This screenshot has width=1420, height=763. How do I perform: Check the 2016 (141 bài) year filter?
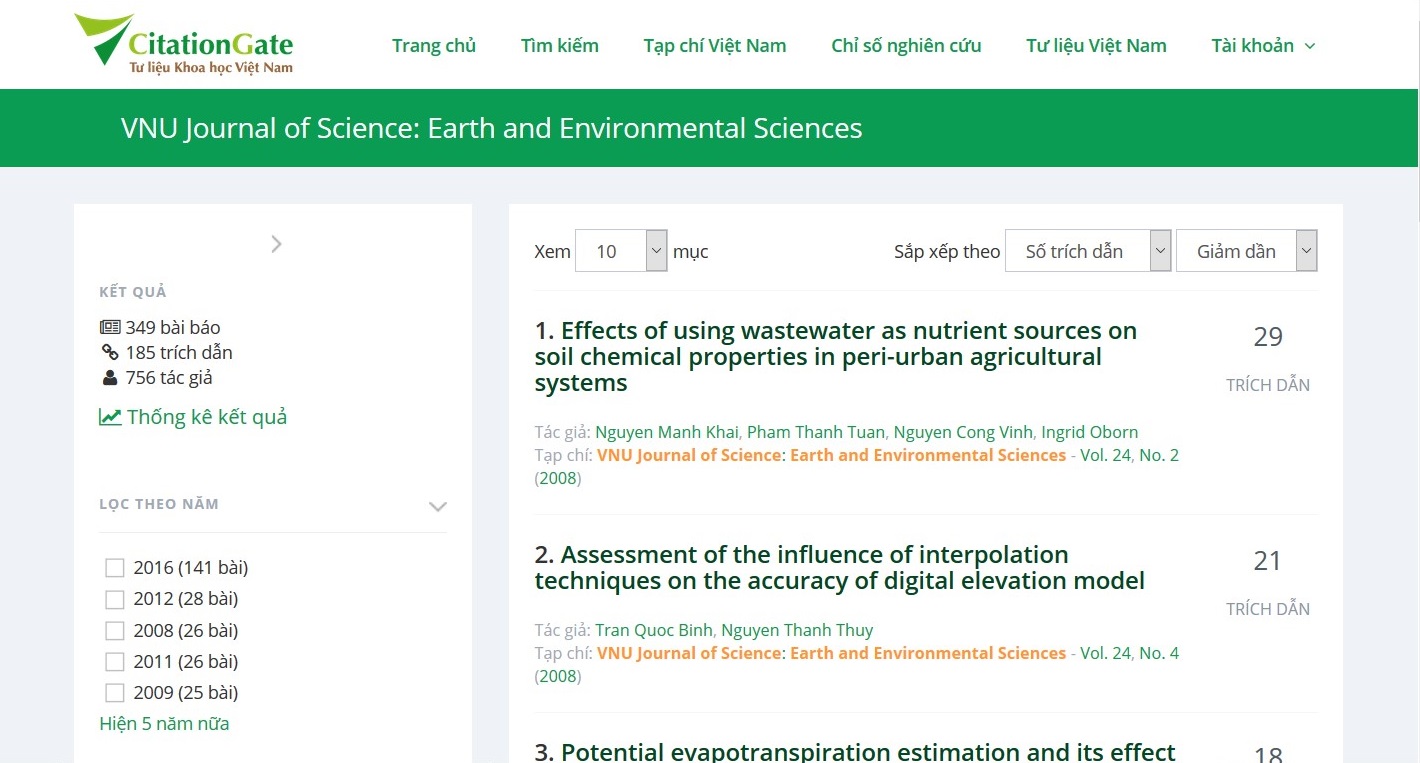(x=115, y=568)
